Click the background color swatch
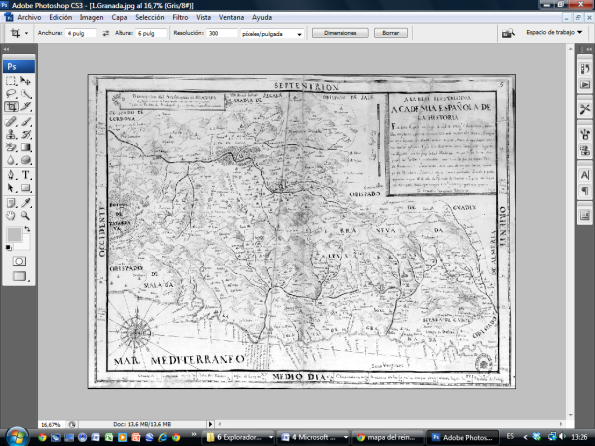Viewport: 595px width, 446px height. point(25,244)
